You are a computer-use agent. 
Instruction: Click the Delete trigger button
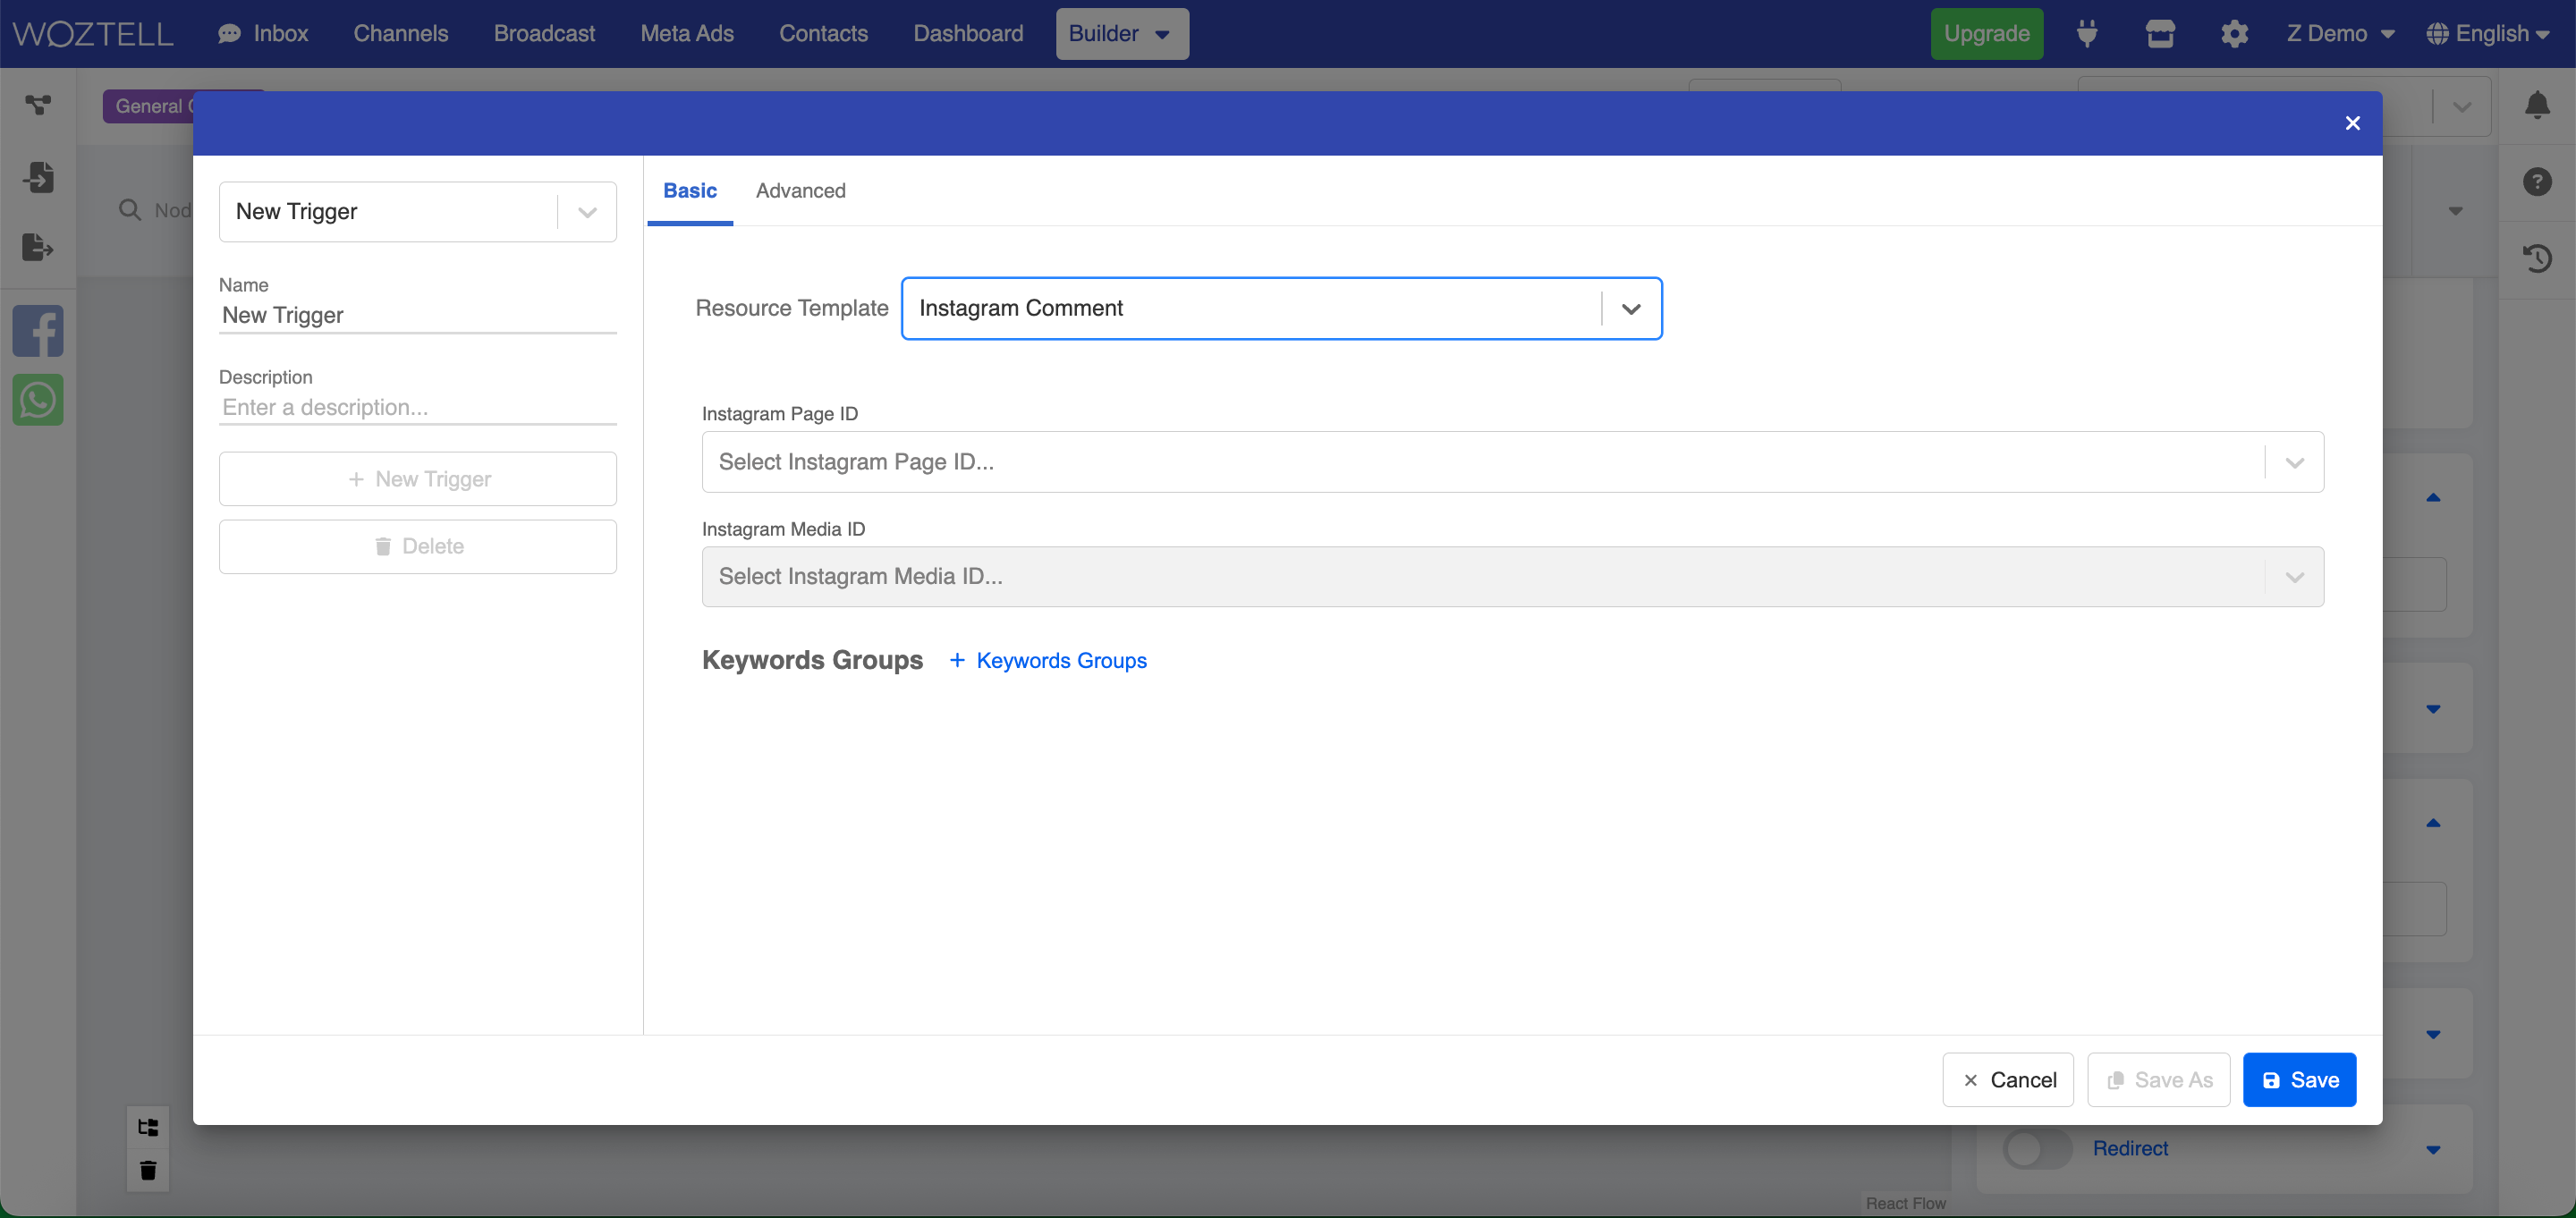(x=417, y=546)
